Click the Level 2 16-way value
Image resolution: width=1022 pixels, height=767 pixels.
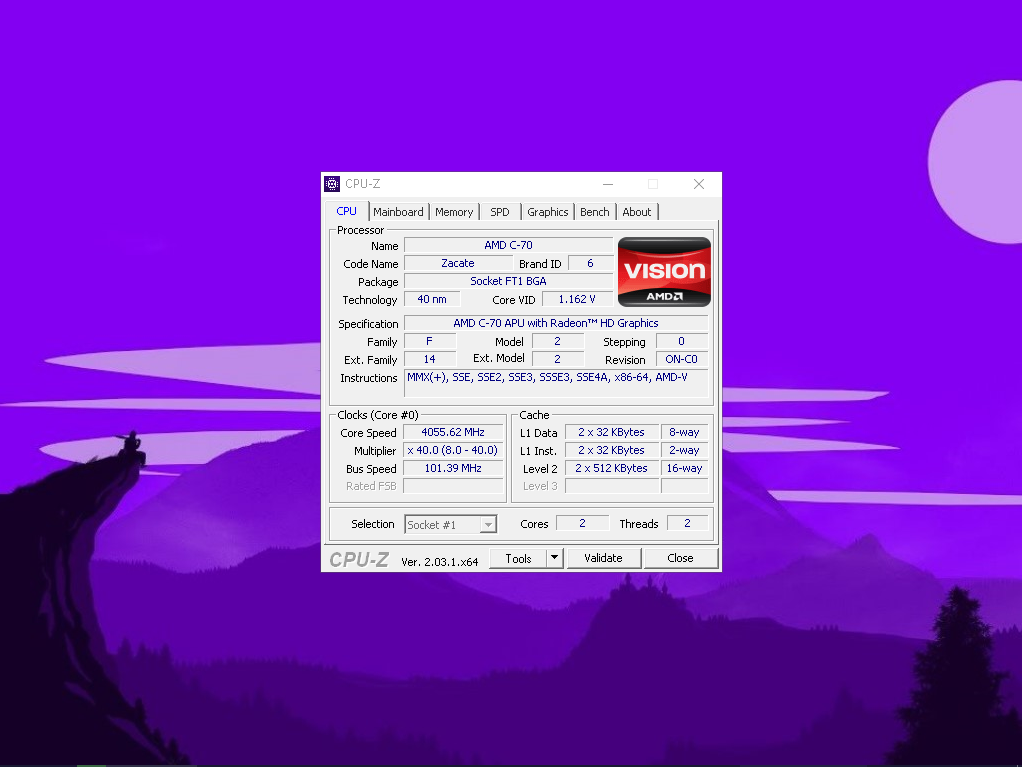tap(684, 469)
